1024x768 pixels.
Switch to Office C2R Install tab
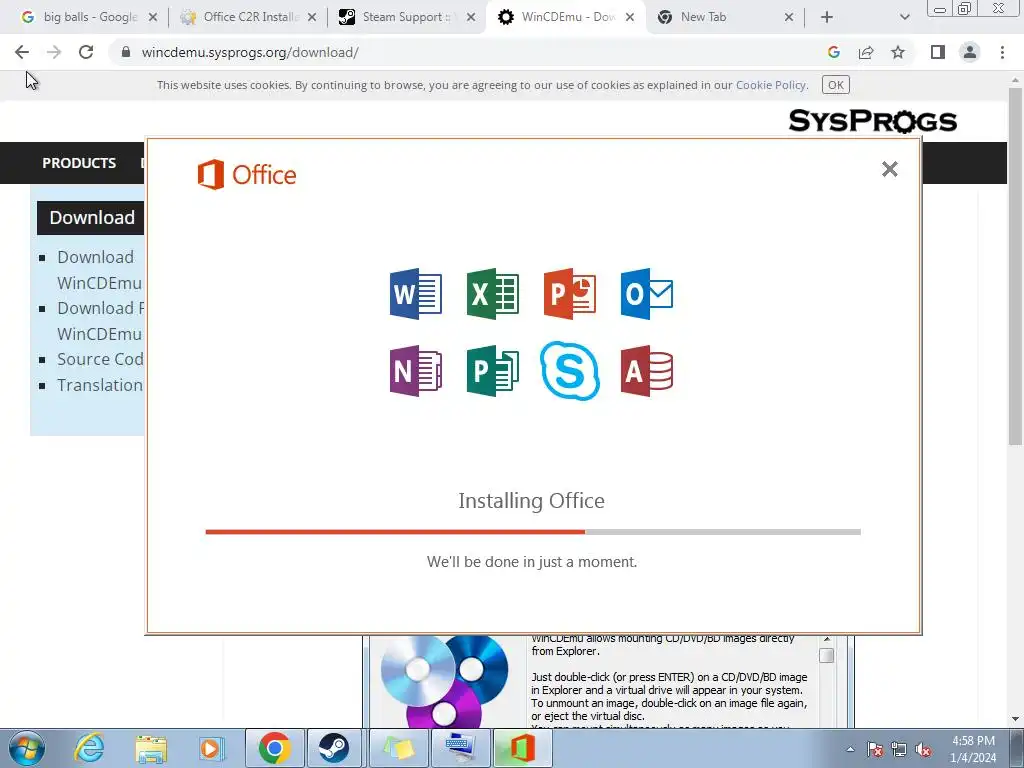pos(249,17)
